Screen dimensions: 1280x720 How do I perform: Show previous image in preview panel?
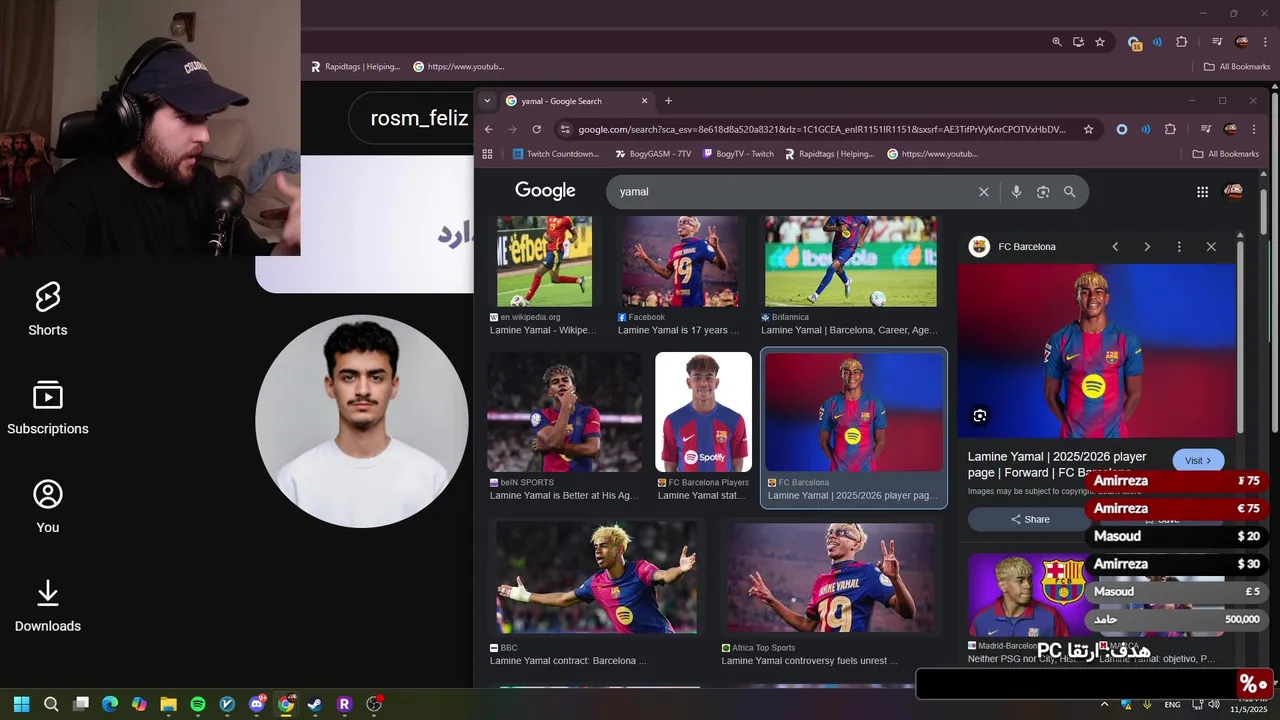click(1115, 247)
